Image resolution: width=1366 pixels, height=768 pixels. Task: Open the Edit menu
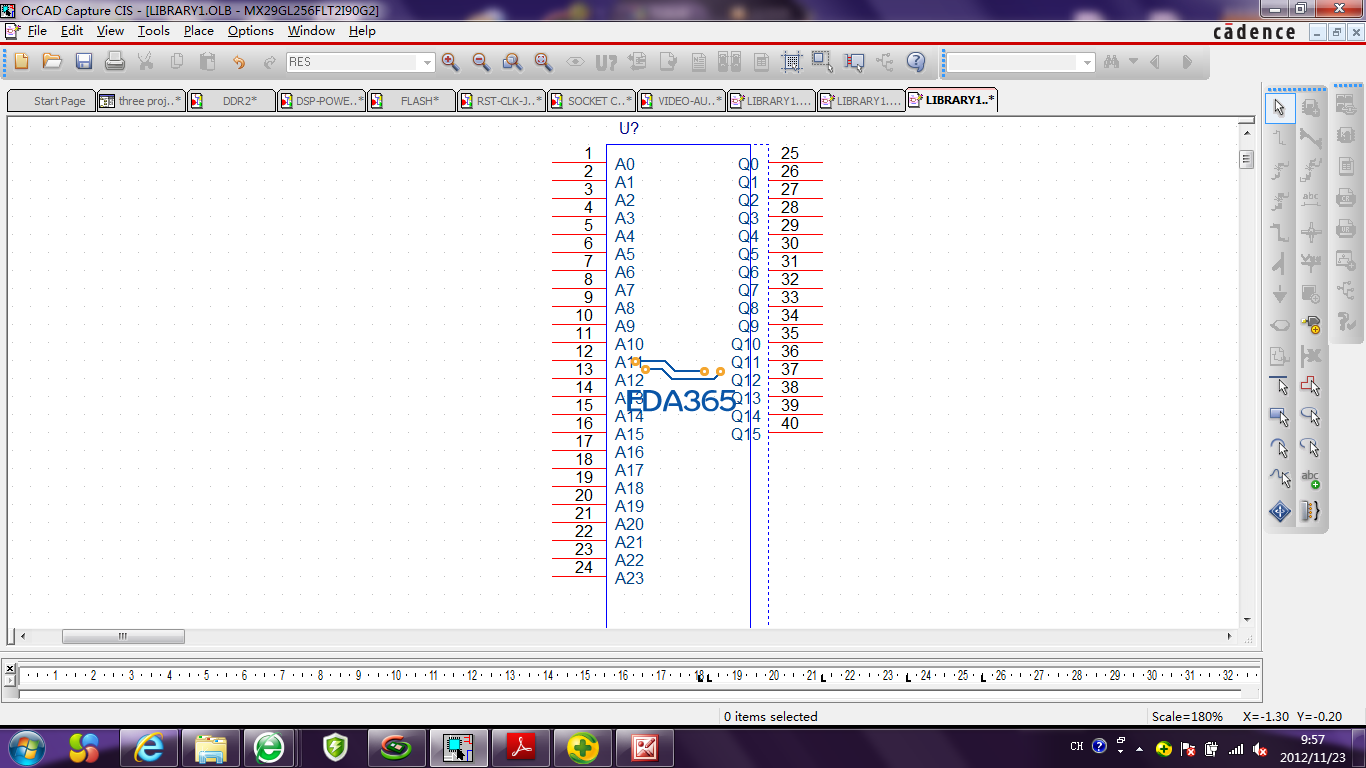point(72,31)
